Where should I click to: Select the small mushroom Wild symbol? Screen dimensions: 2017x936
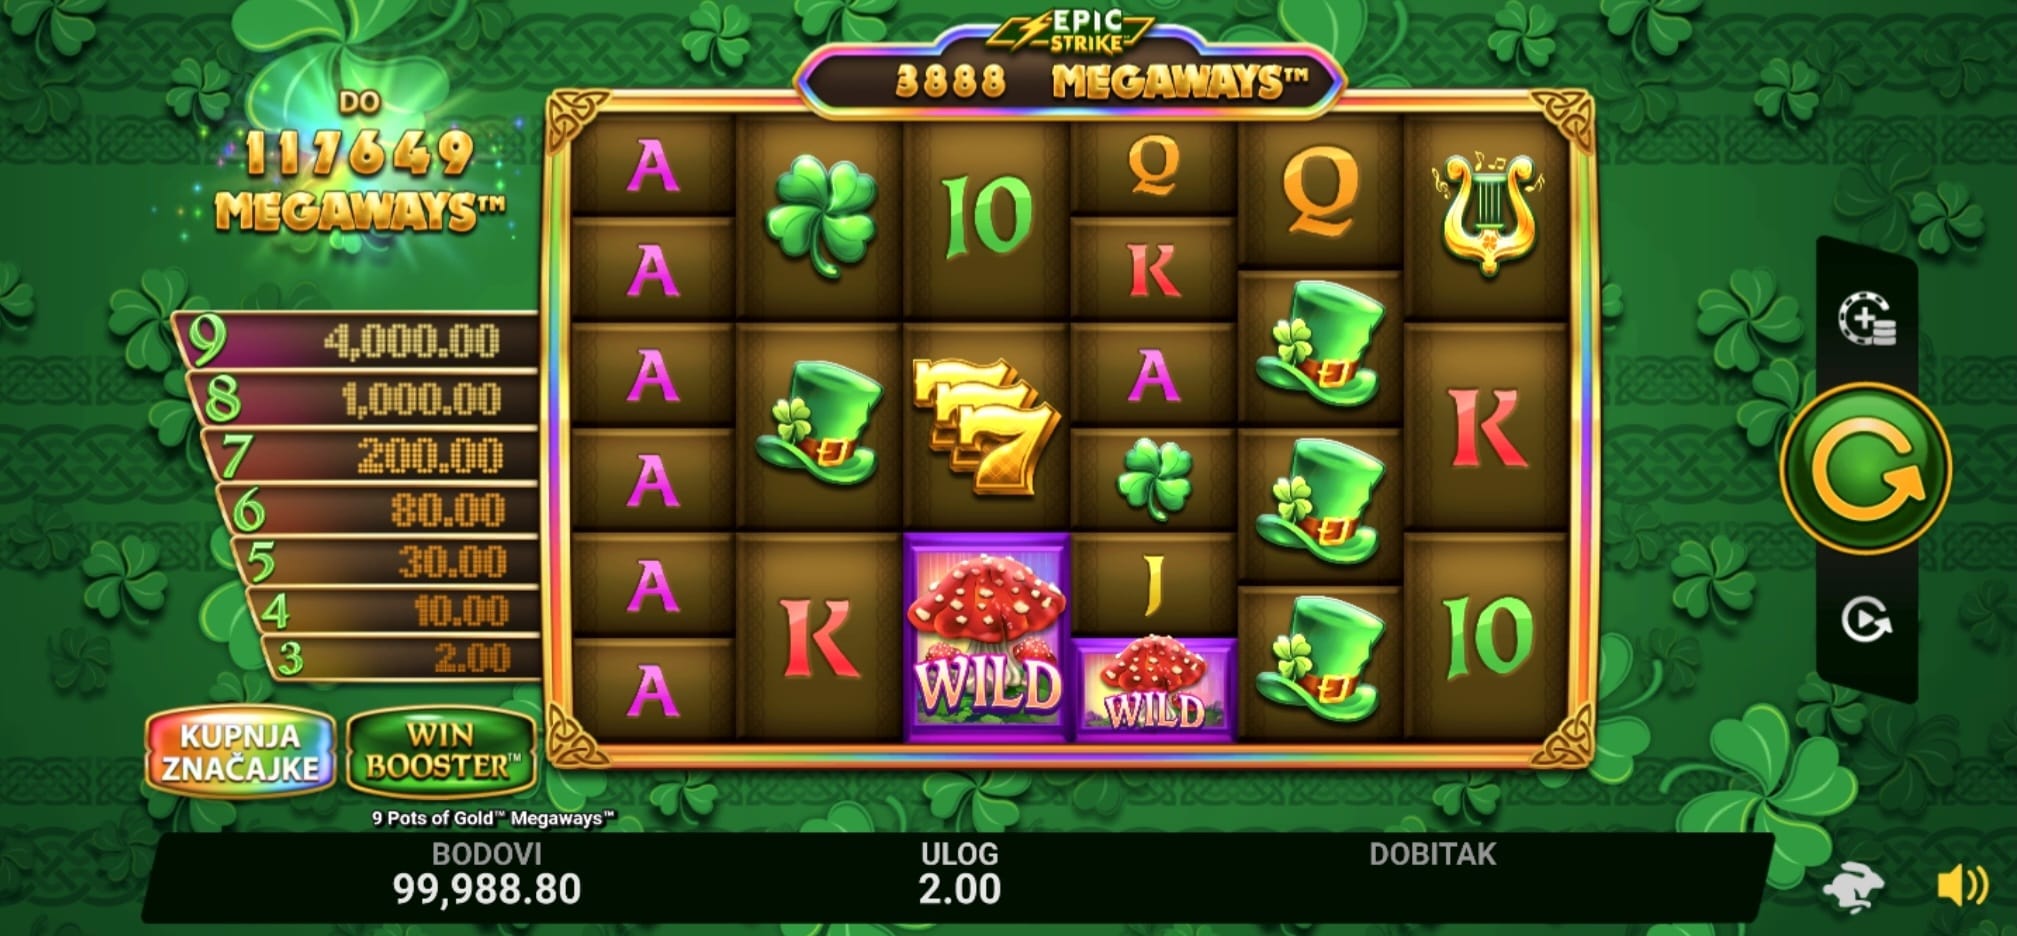pos(1153,689)
